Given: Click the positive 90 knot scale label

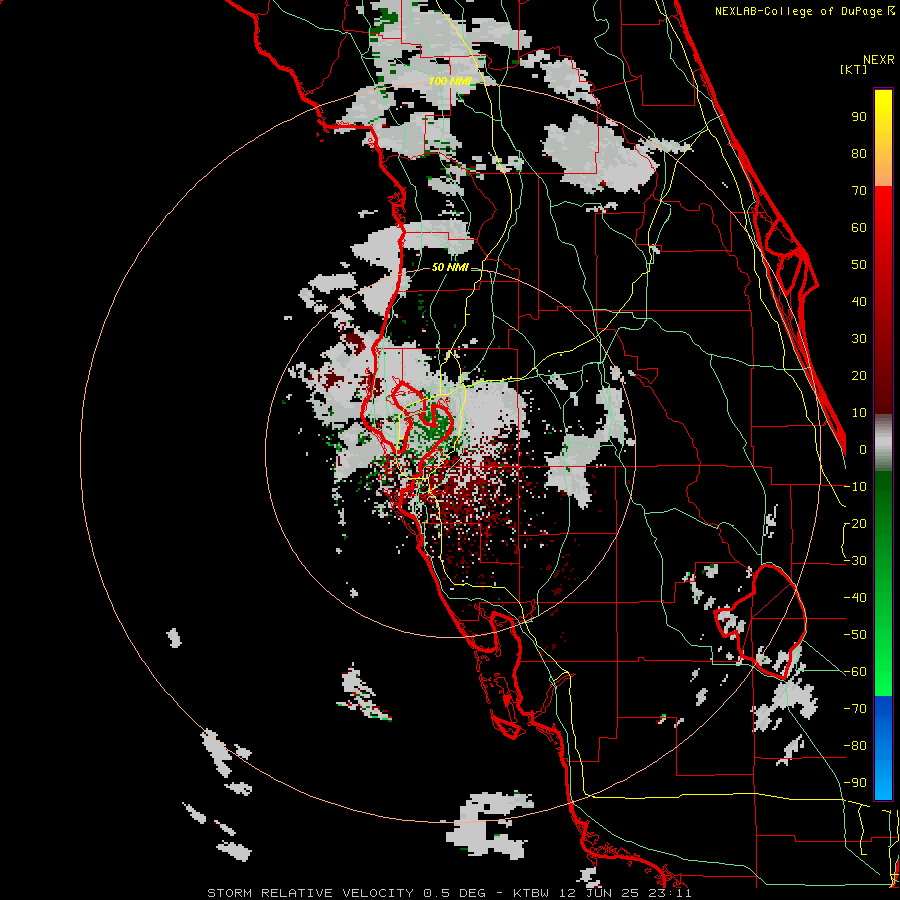Looking at the screenshot, I should (x=859, y=117).
